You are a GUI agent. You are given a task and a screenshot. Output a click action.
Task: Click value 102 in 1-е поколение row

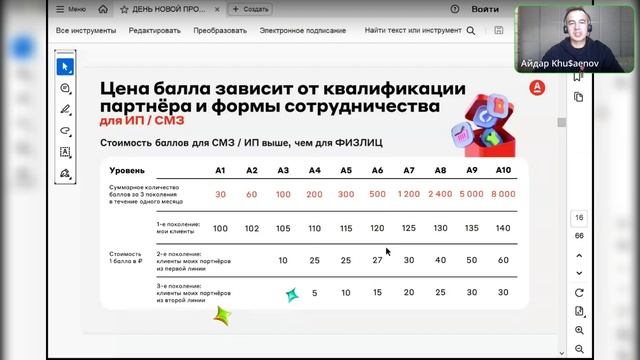251,228
